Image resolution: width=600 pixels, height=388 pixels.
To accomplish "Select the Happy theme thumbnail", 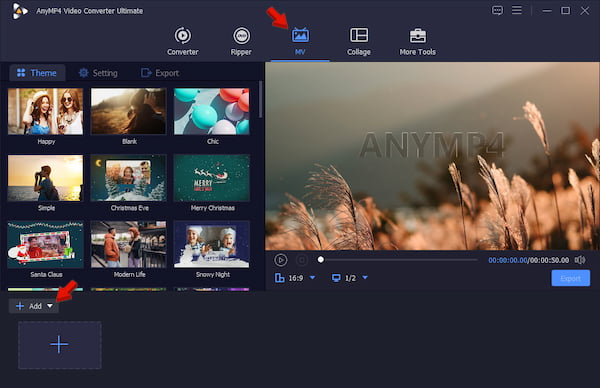I will [45, 111].
